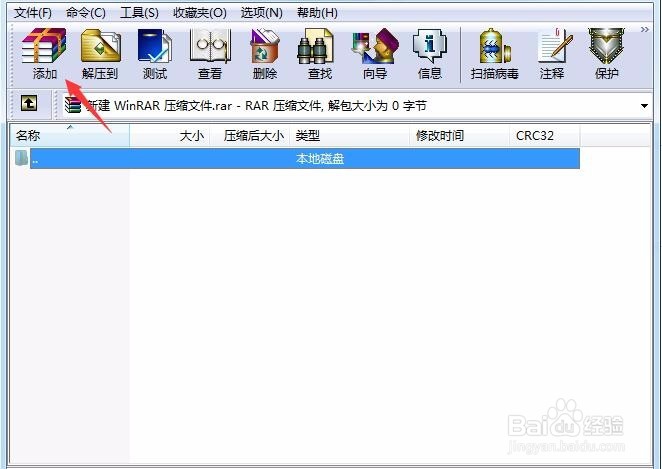The image size is (662, 469).
Task: Launch the Wizard (向导) tool
Action: [375, 54]
